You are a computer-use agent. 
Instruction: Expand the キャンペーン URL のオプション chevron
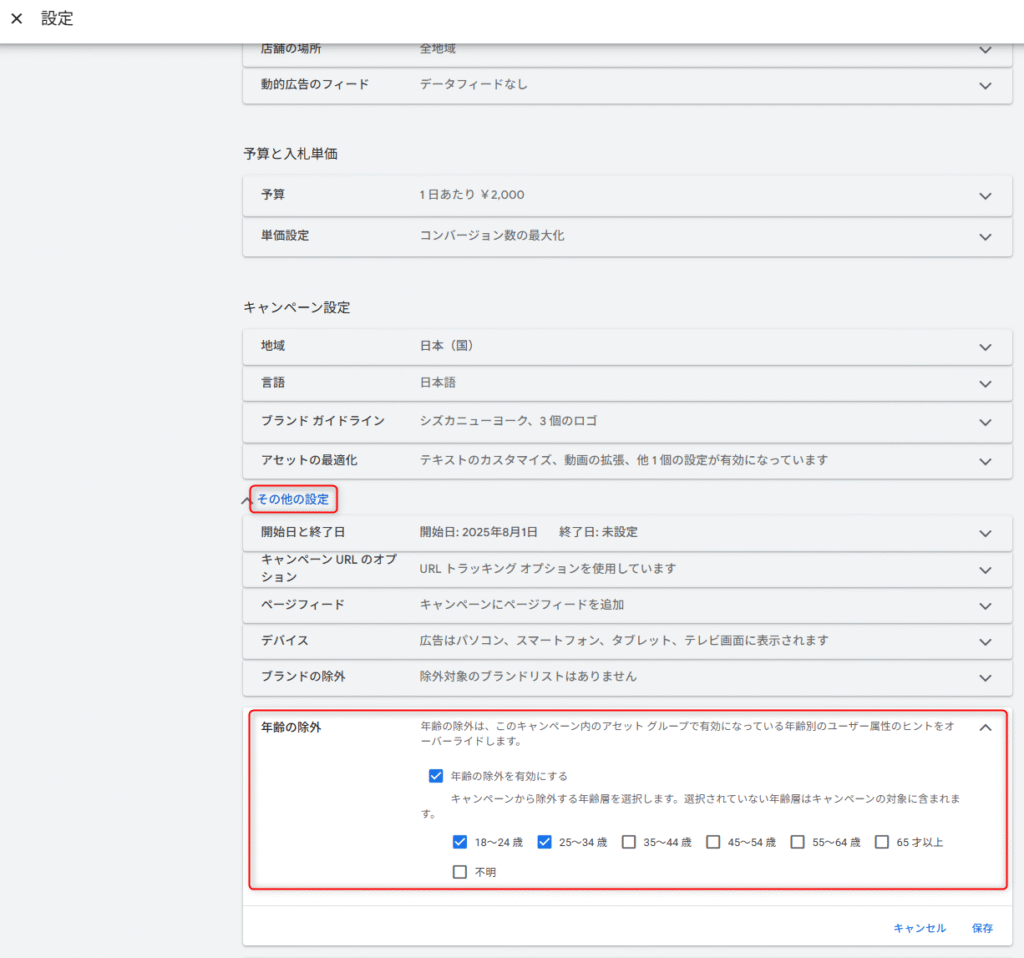(x=985, y=570)
